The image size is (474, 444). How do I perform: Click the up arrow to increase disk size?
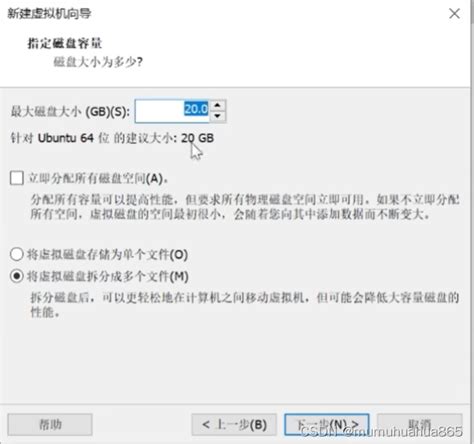point(218,105)
